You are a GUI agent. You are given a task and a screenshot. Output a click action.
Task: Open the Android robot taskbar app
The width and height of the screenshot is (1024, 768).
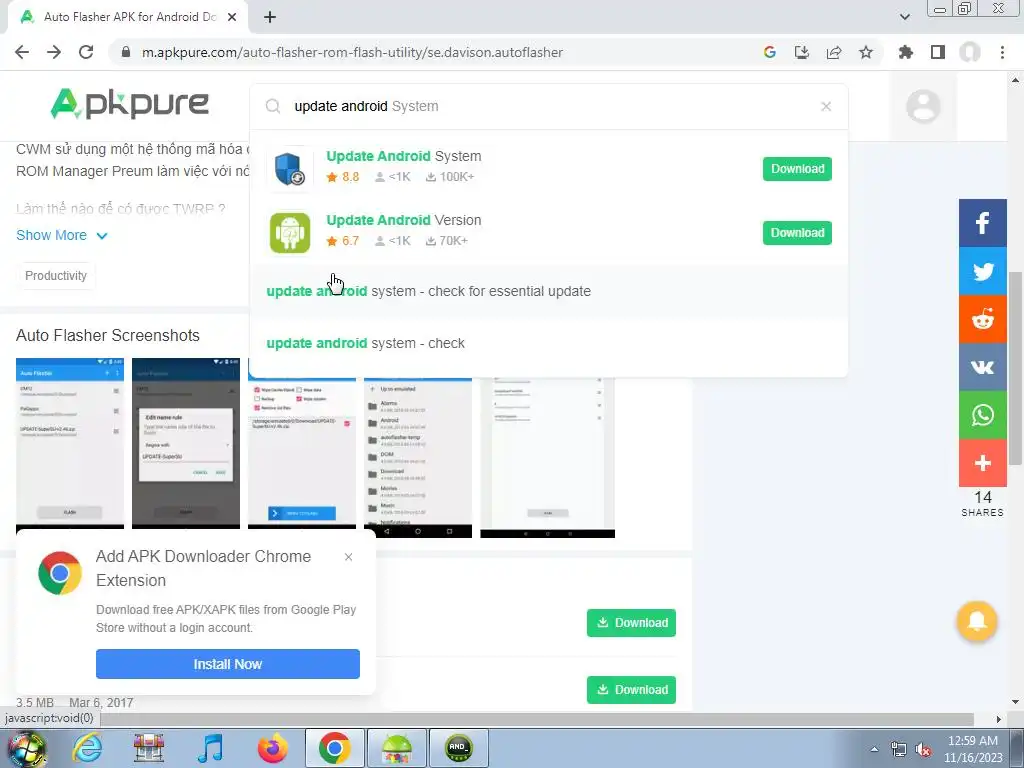[396, 748]
